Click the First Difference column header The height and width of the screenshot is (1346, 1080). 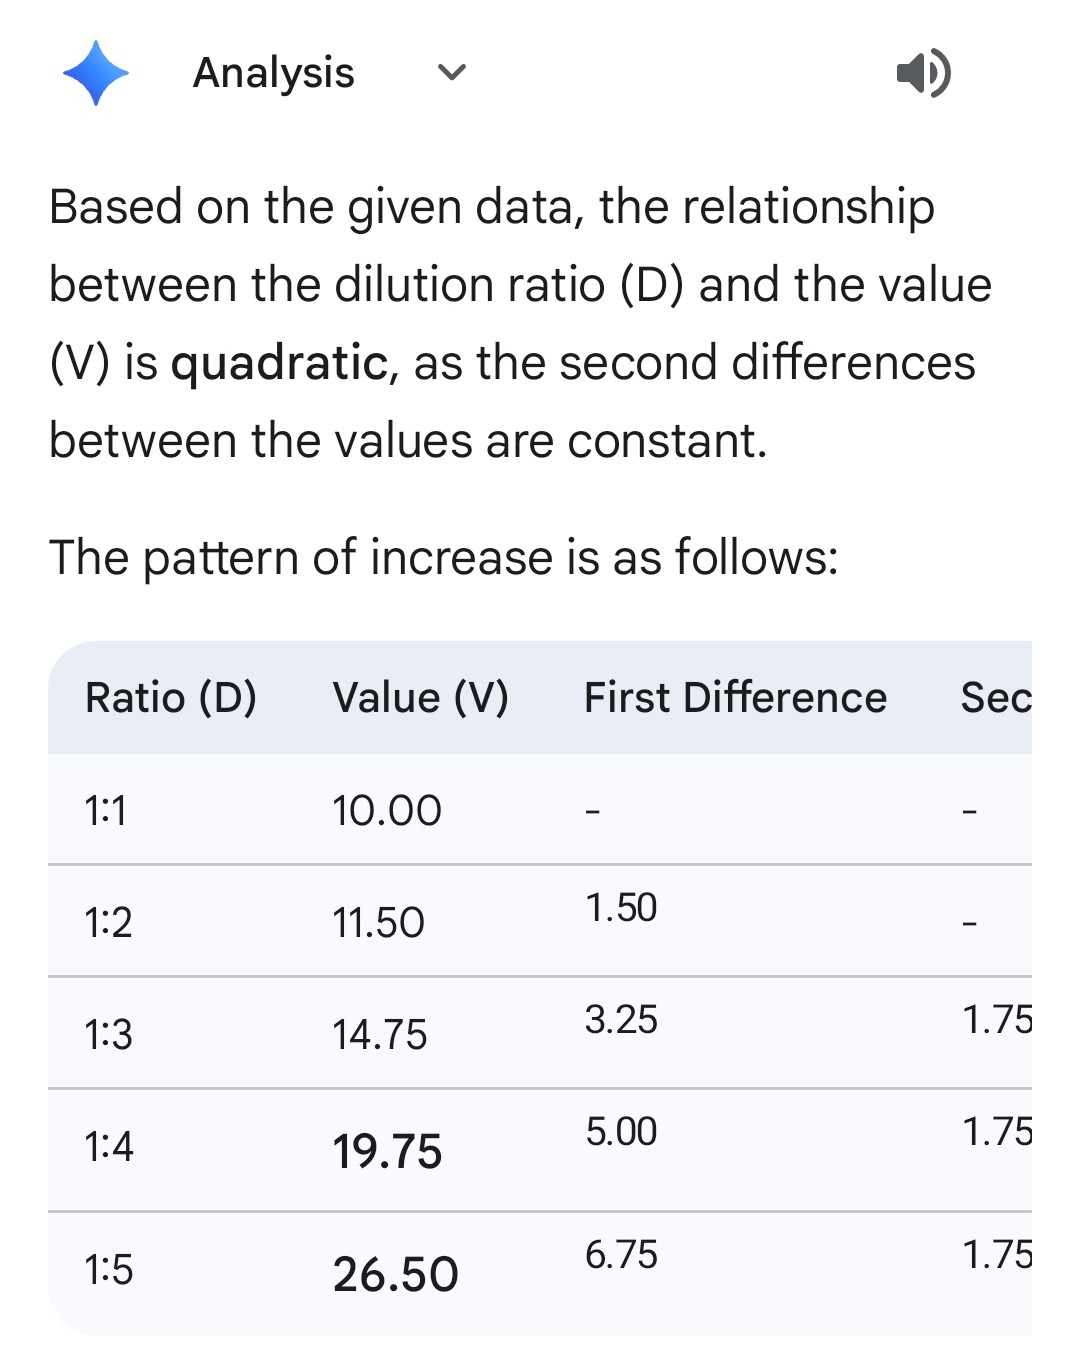[x=735, y=697]
